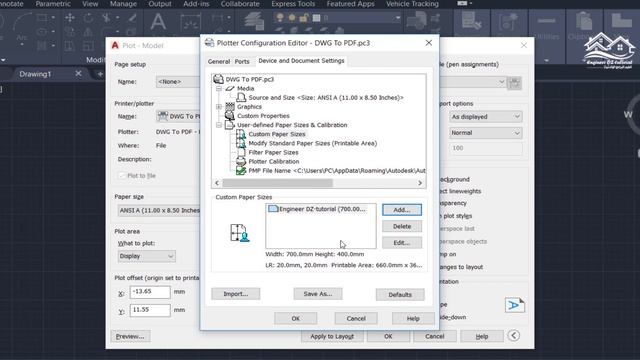640x360 pixels.
Task: Open the Clipboard paste icon in the ribbon
Action: (584, 20)
